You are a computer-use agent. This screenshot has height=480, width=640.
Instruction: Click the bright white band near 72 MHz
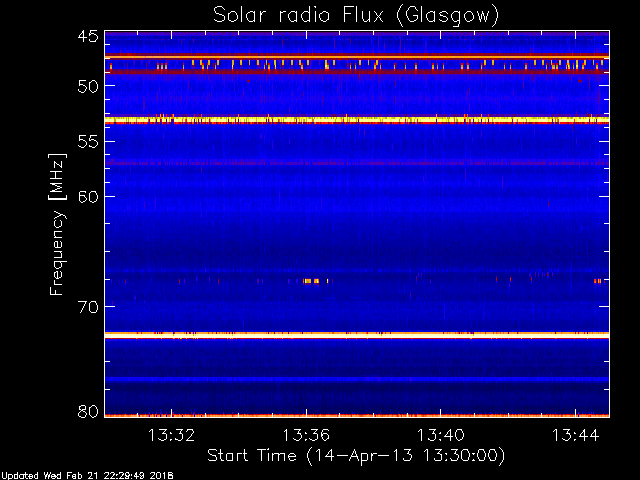tap(357, 335)
